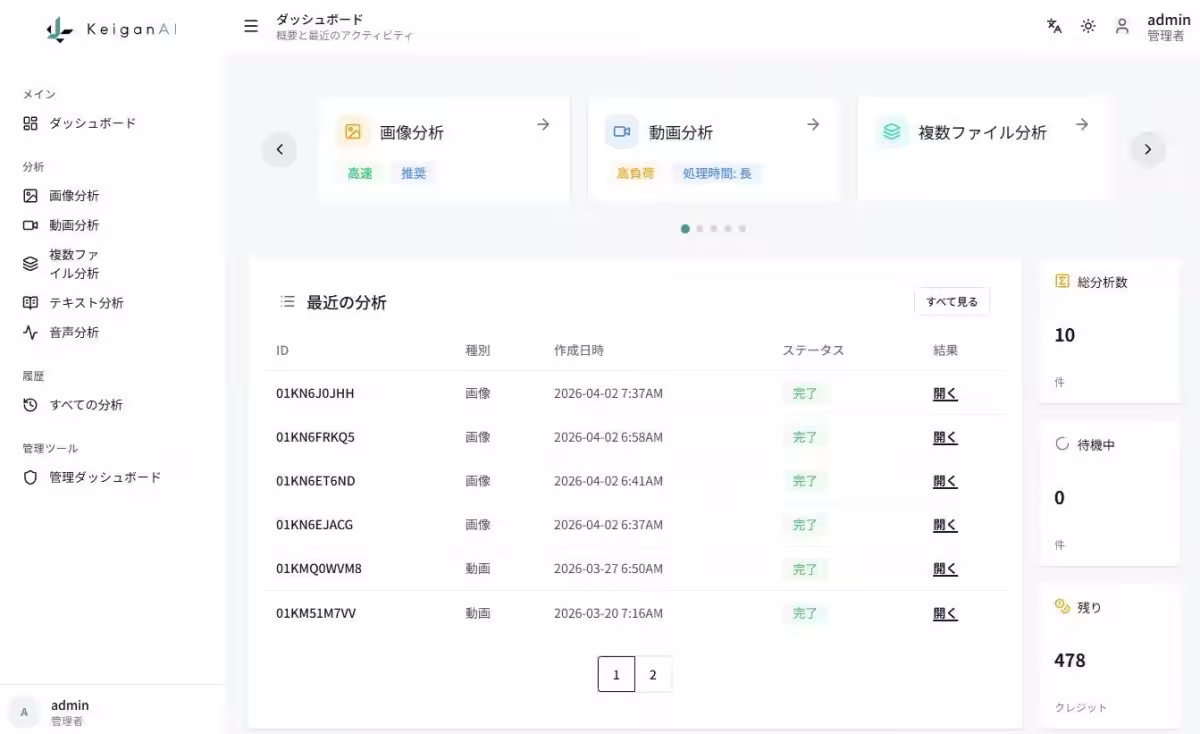
Task: Select ダッシュボード in the main menu
Action: point(91,123)
